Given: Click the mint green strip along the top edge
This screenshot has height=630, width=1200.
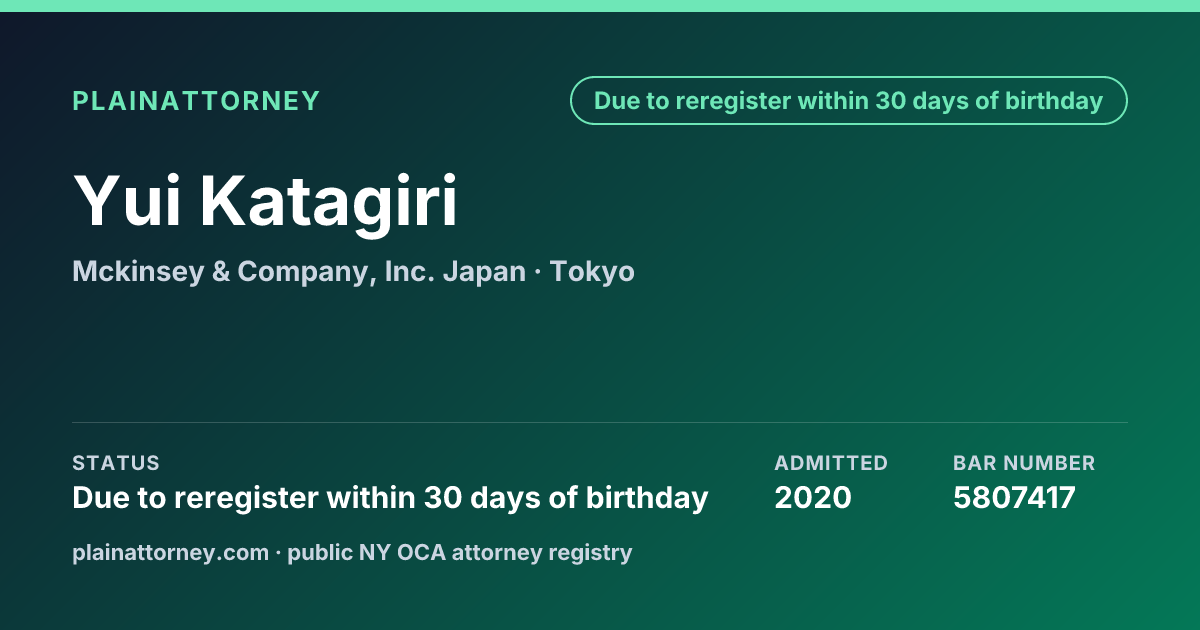Looking at the screenshot, I should [600, 6].
